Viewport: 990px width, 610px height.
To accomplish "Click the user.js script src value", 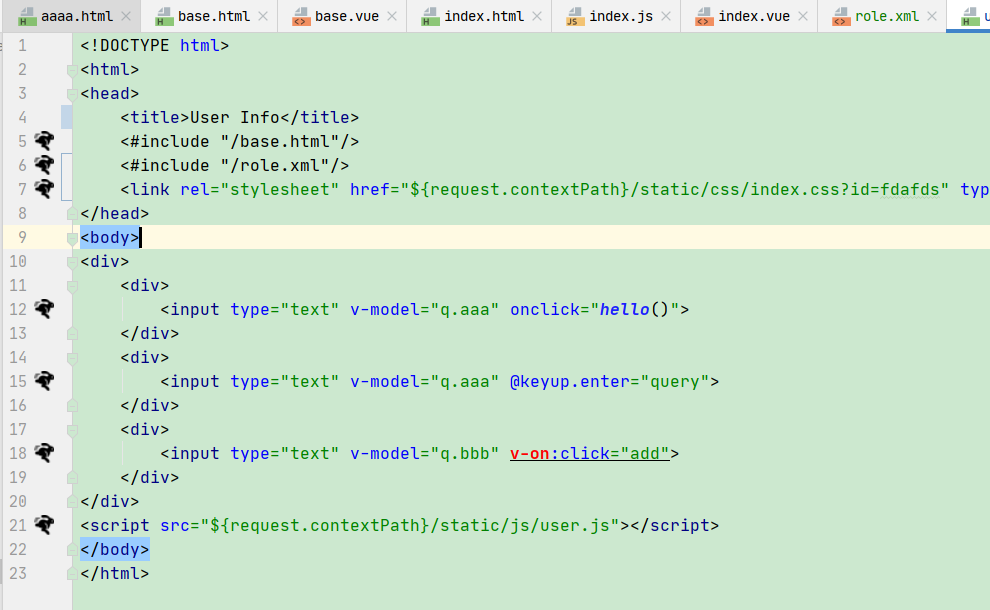I will point(410,525).
